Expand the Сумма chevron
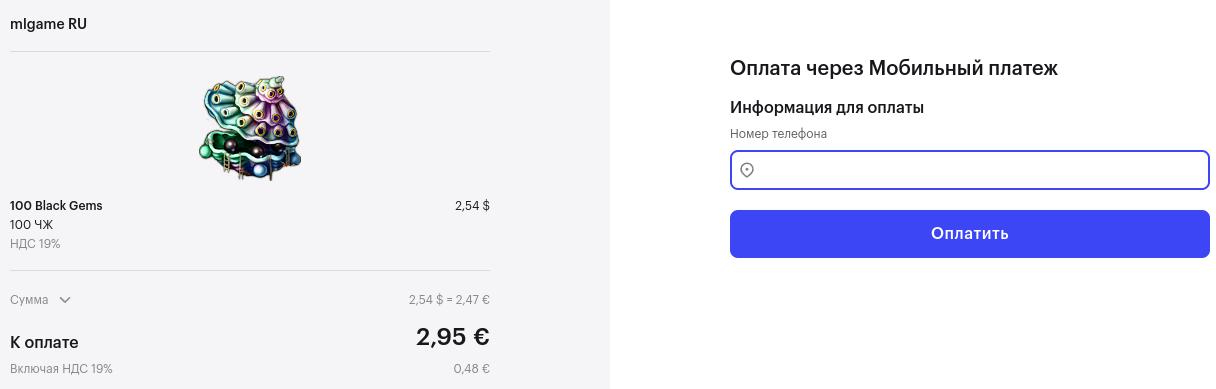 click(x=65, y=300)
